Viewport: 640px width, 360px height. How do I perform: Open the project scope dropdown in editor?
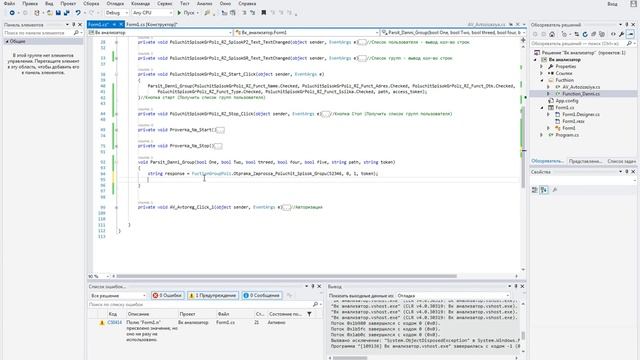pos(160,32)
